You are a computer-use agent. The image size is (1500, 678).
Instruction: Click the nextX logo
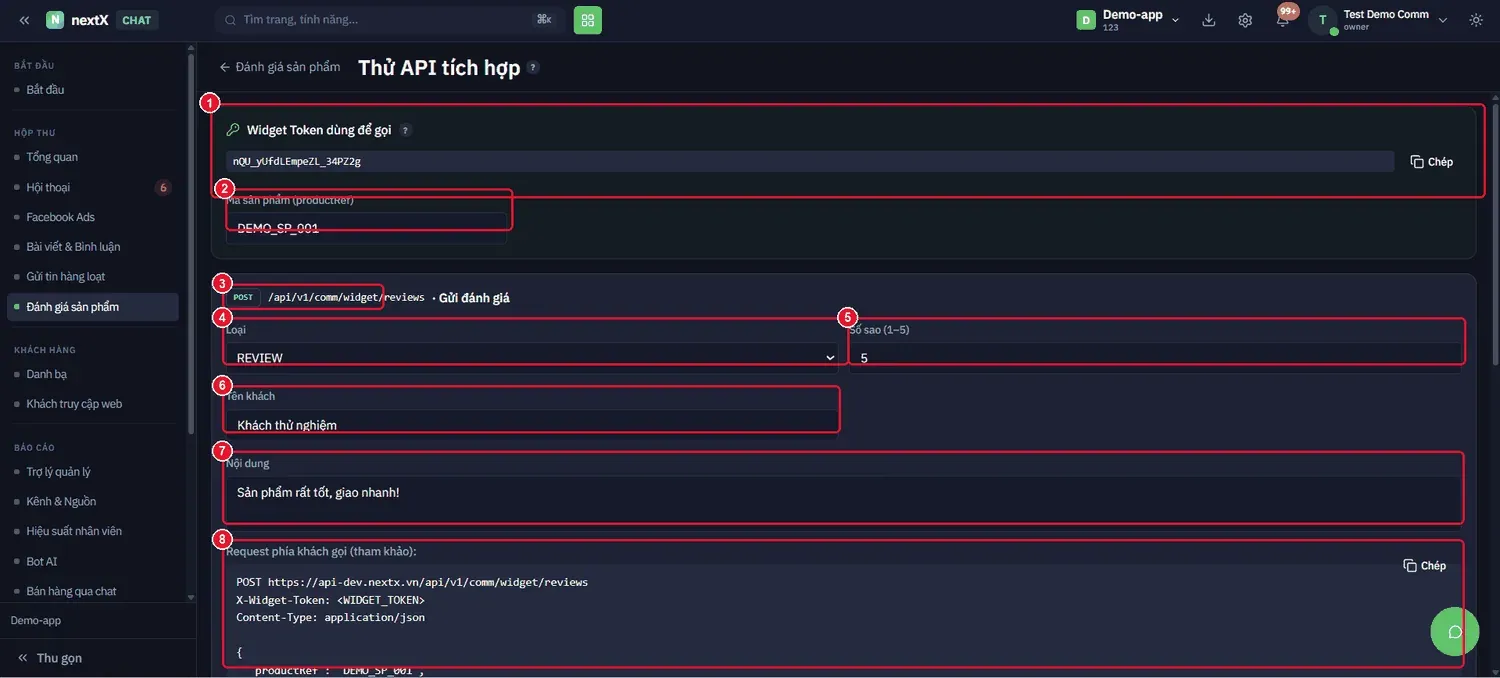point(77,20)
